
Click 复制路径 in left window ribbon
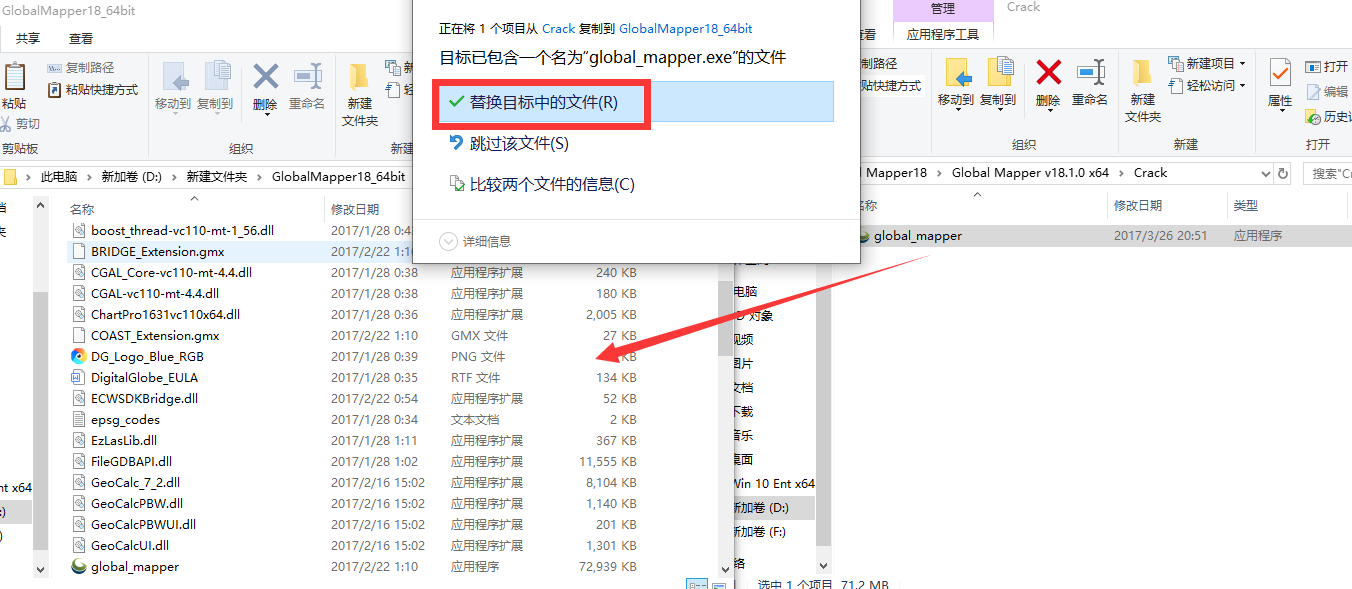pyautogui.click(x=81, y=68)
